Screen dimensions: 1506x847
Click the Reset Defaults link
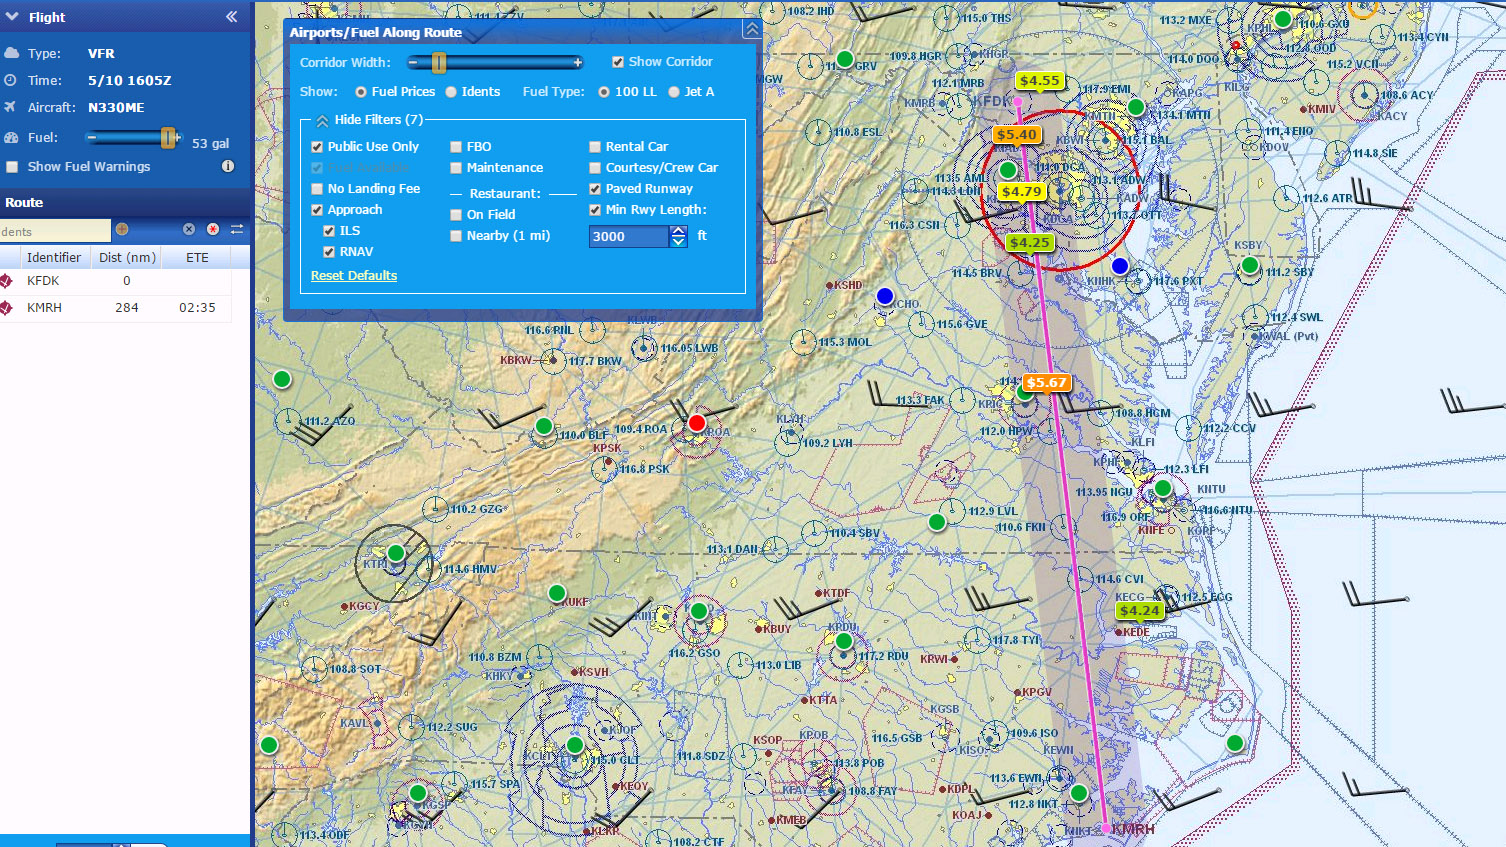coord(353,275)
